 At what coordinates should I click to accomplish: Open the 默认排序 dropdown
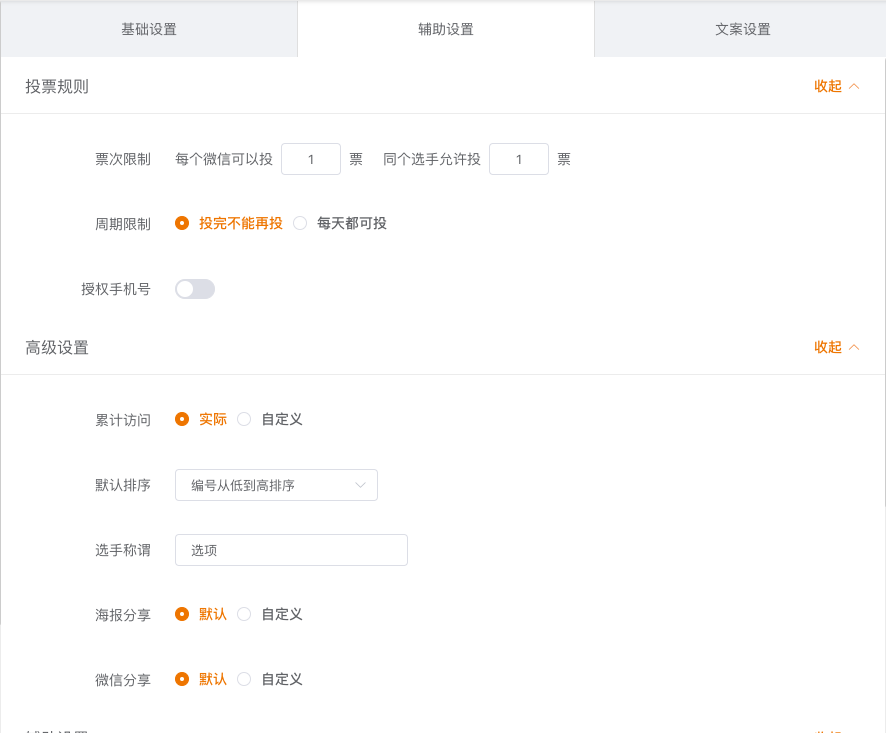pos(276,485)
